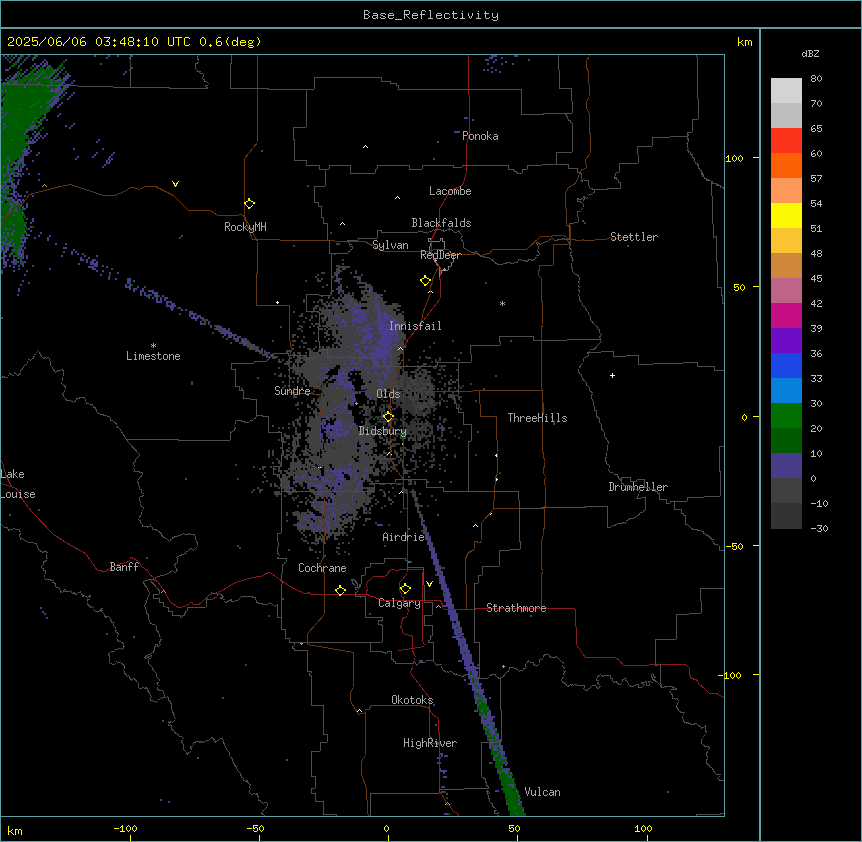The image size is (862, 842).
Task: Pick the orange 60-57 dBZ legend swatch
Action: coord(786,165)
